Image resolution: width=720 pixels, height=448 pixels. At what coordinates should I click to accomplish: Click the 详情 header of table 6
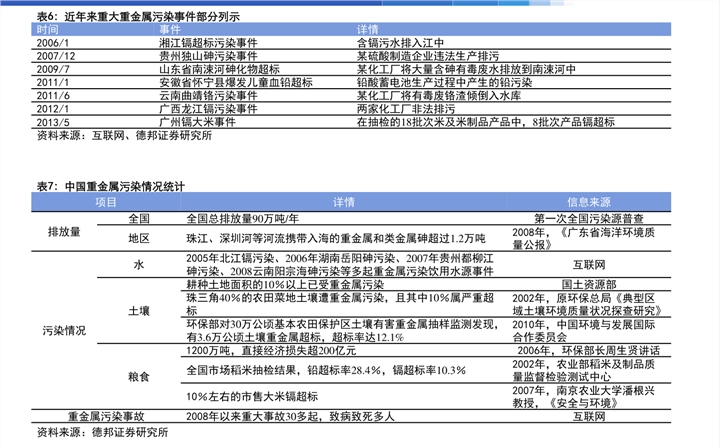[x=367, y=29]
